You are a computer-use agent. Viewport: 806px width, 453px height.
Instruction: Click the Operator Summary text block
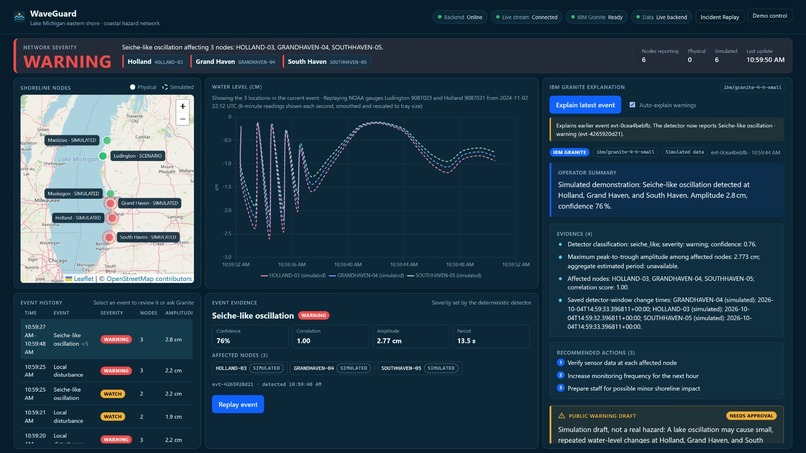coord(667,190)
